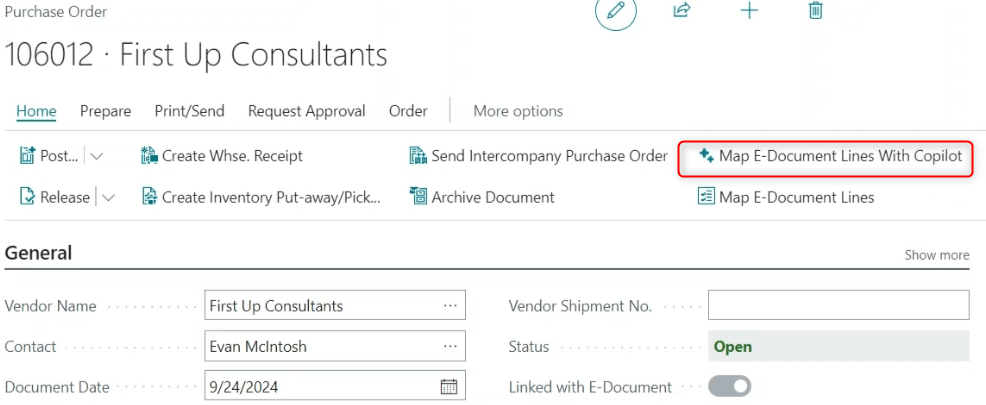Choose Send Intercompany Purchase Order

(538, 156)
